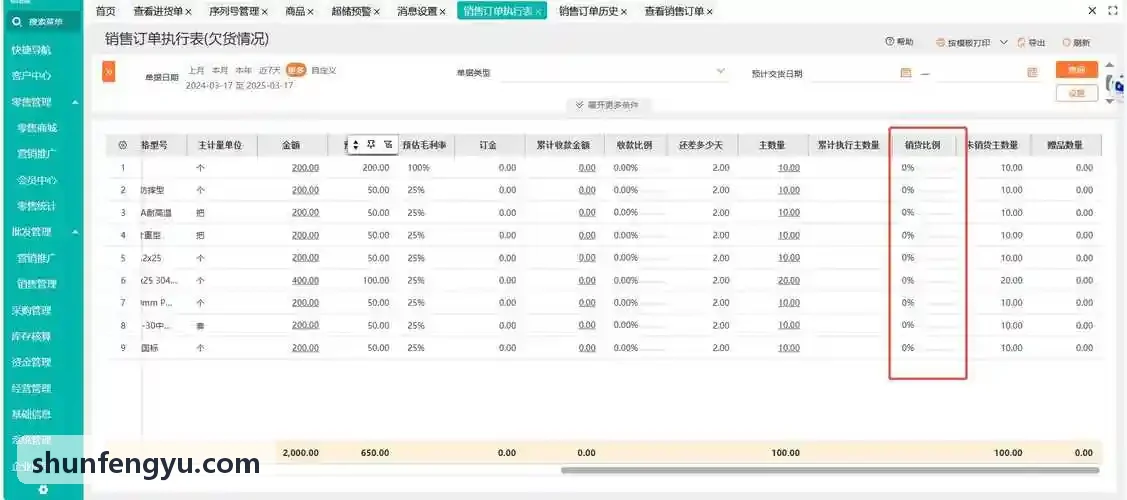The image size is (1127, 500).
Task: Close the active 销售订单执行表 tab
Action: click(x=538, y=11)
